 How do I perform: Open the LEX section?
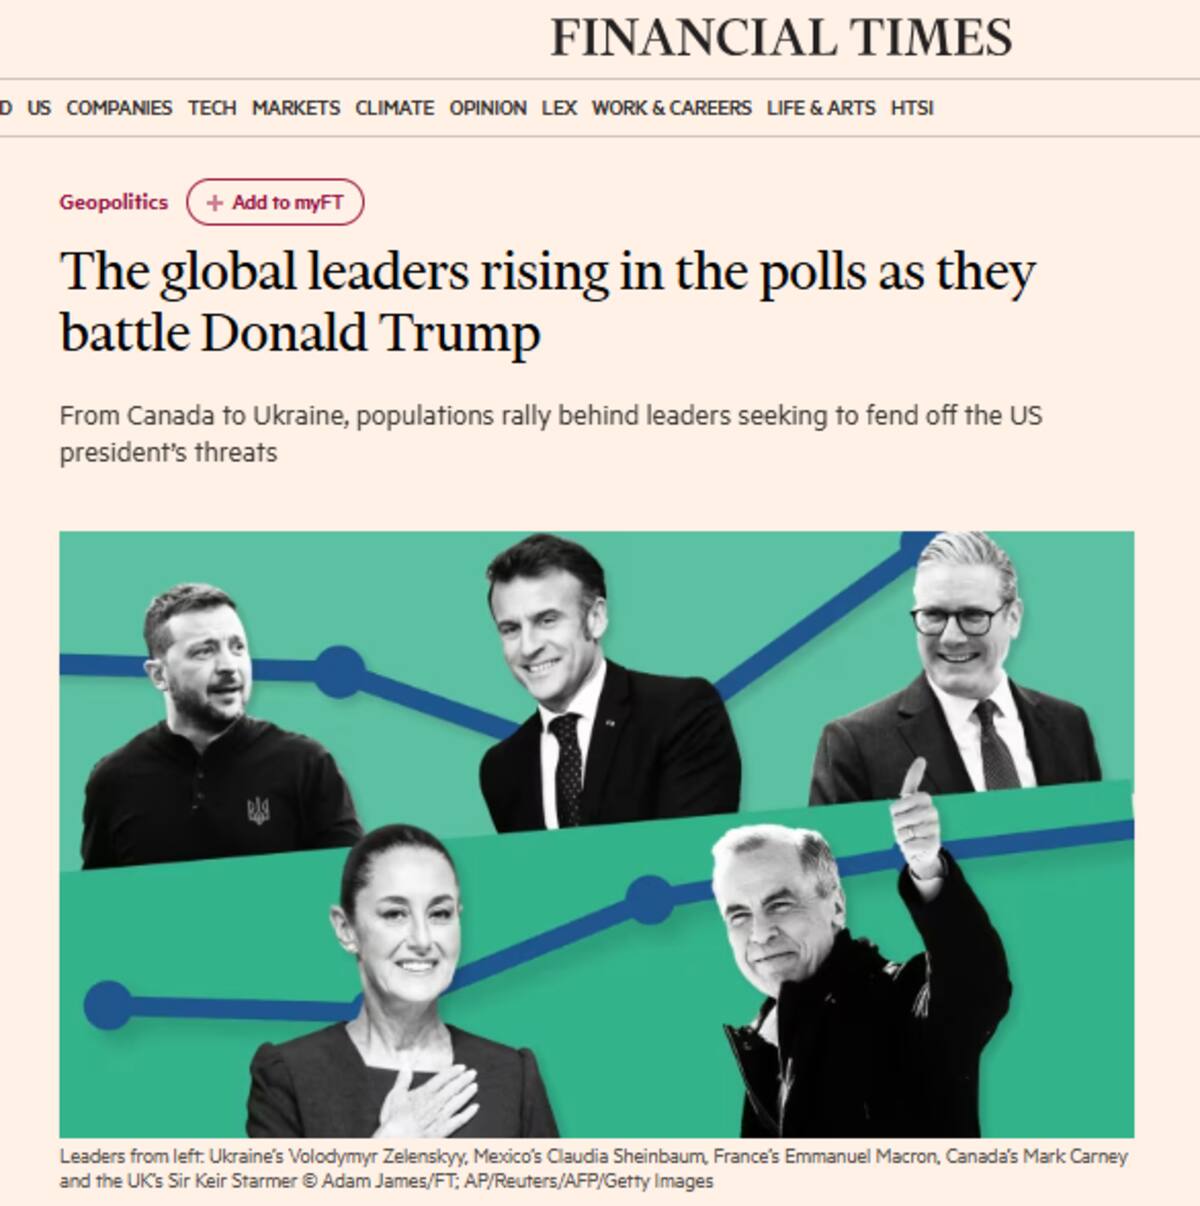point(560,107)
